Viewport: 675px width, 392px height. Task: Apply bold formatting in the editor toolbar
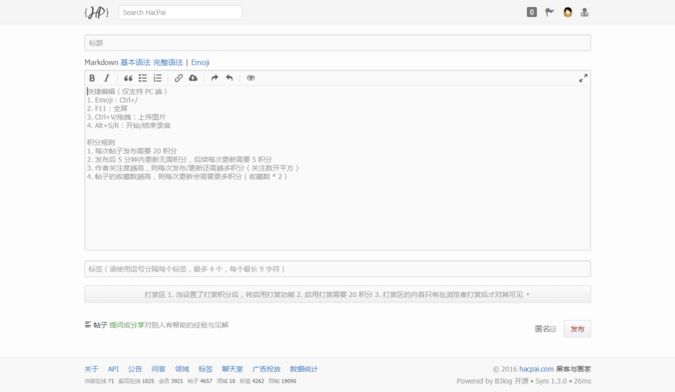click(92, 78)
